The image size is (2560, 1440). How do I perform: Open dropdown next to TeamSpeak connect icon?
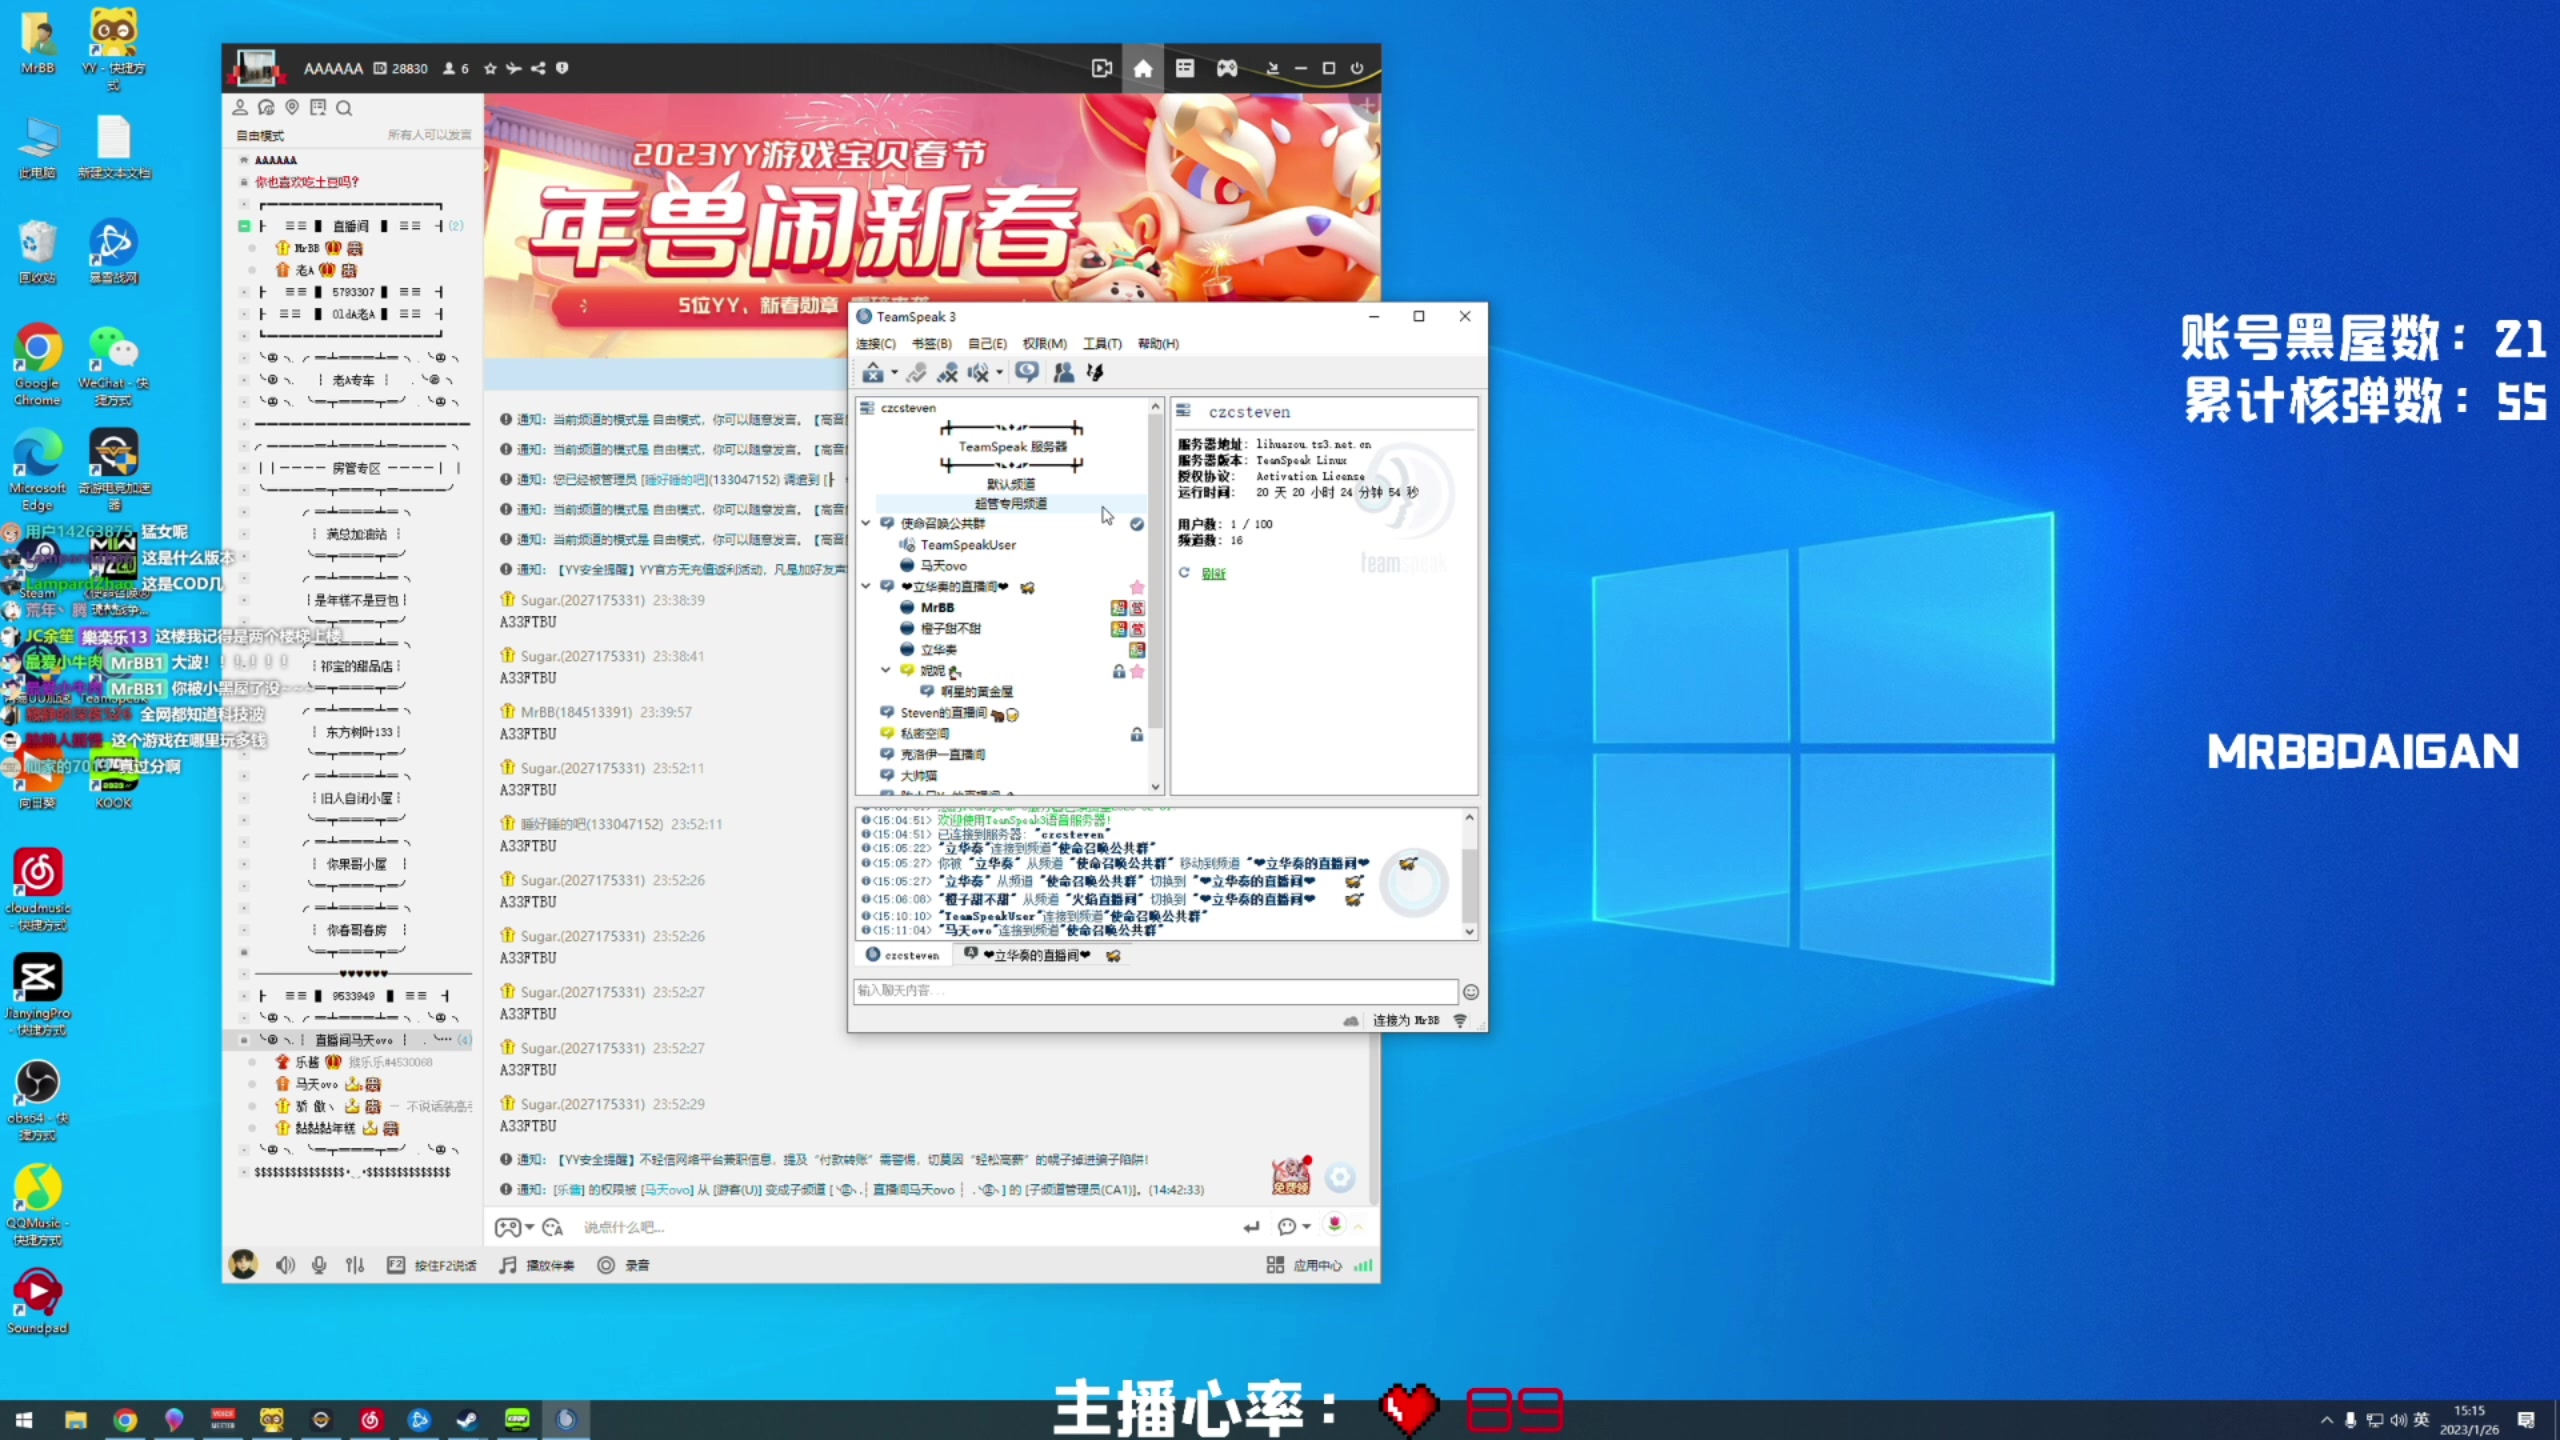point(894,373)
